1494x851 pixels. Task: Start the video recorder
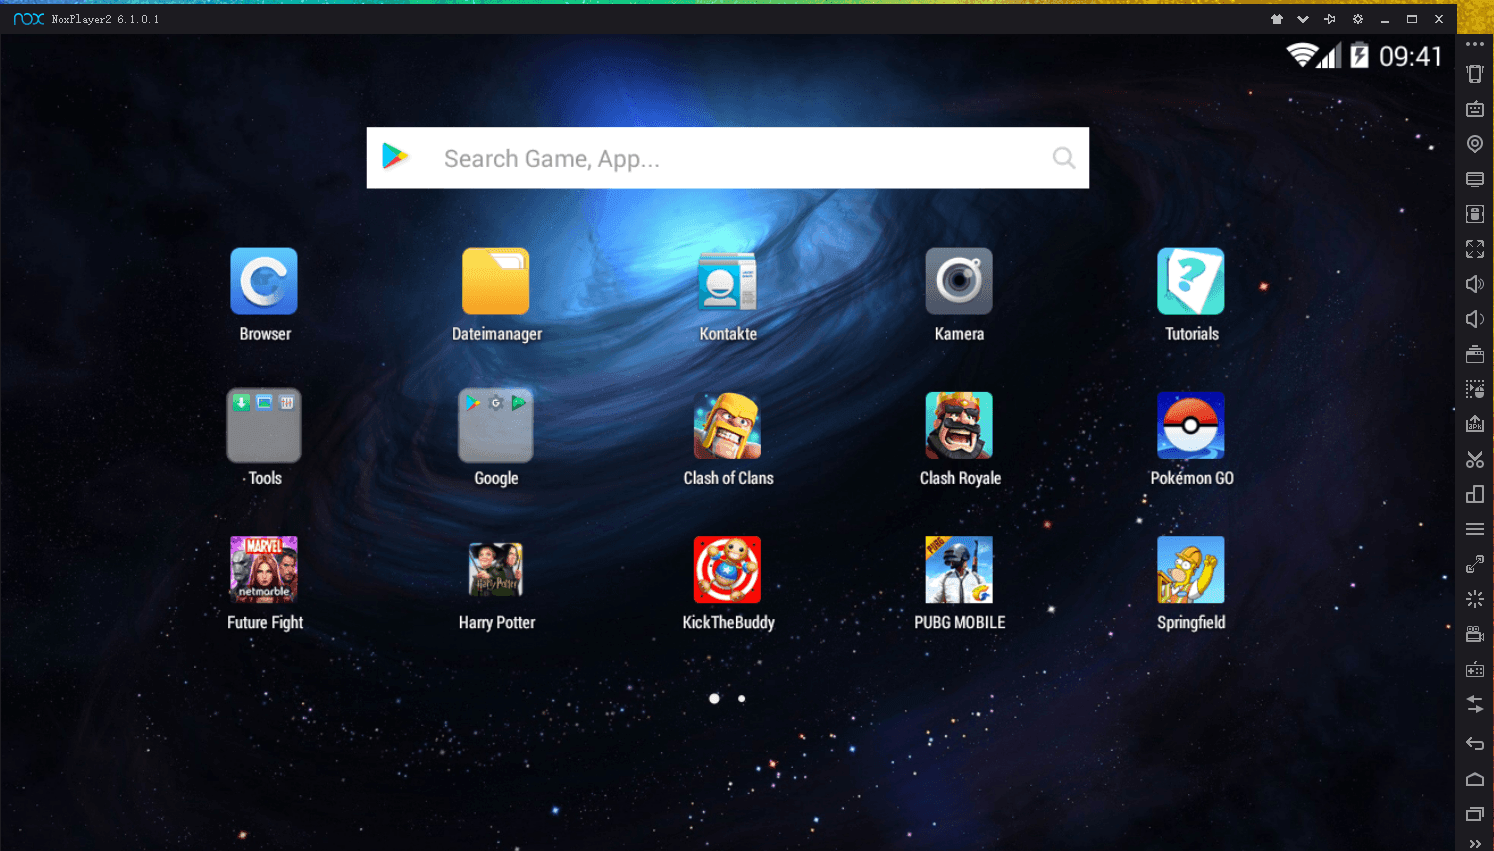tap(1475, 634)
